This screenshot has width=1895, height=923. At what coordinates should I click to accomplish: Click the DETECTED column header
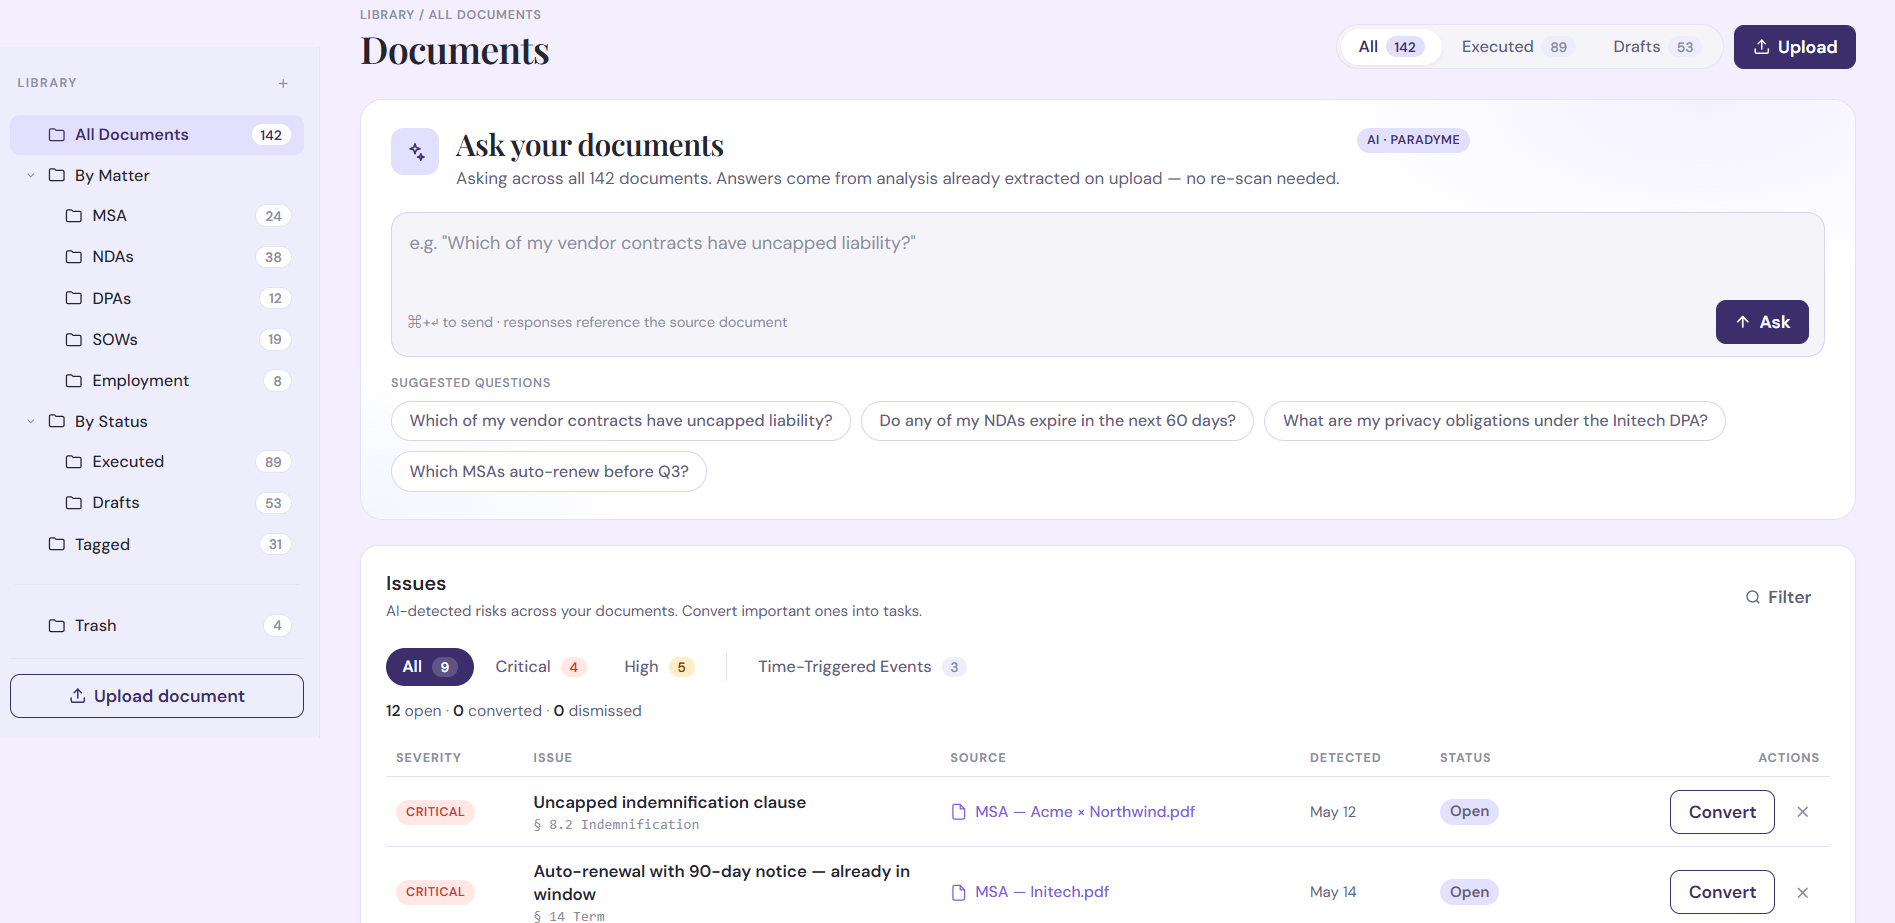(1345, 758)
